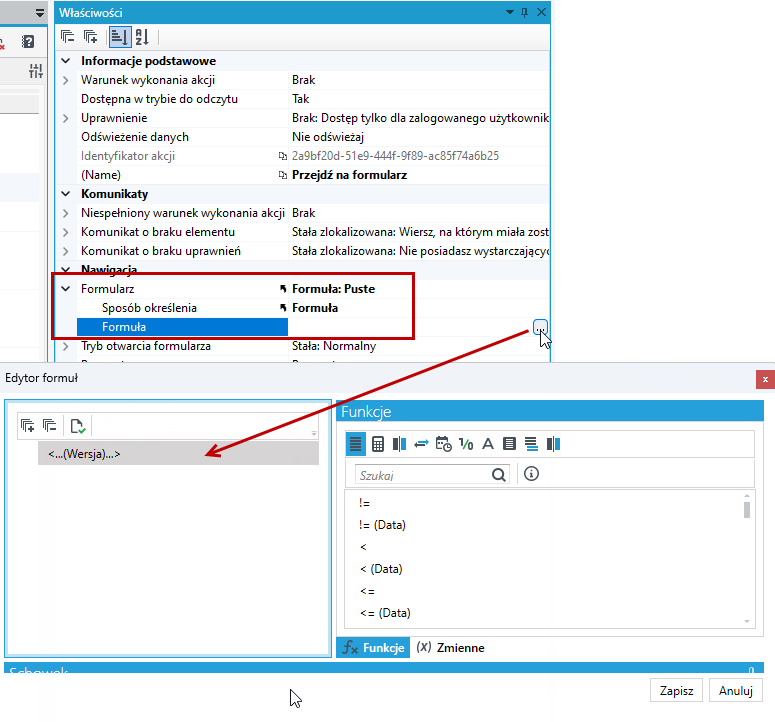The image size is (775, 722).
Task: Toggle categorized view in Właściwości toolbar
Action: pyautogui.click(x=120, y=37)
